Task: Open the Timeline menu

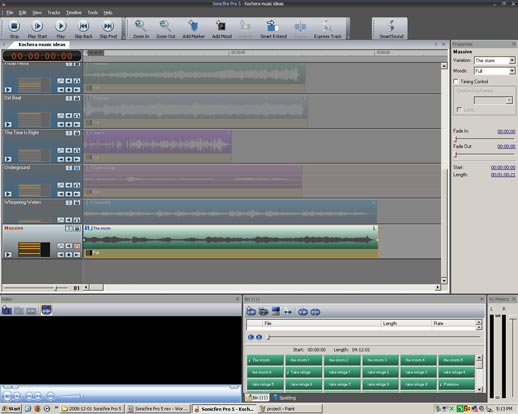Action: [x=74, y=13]
